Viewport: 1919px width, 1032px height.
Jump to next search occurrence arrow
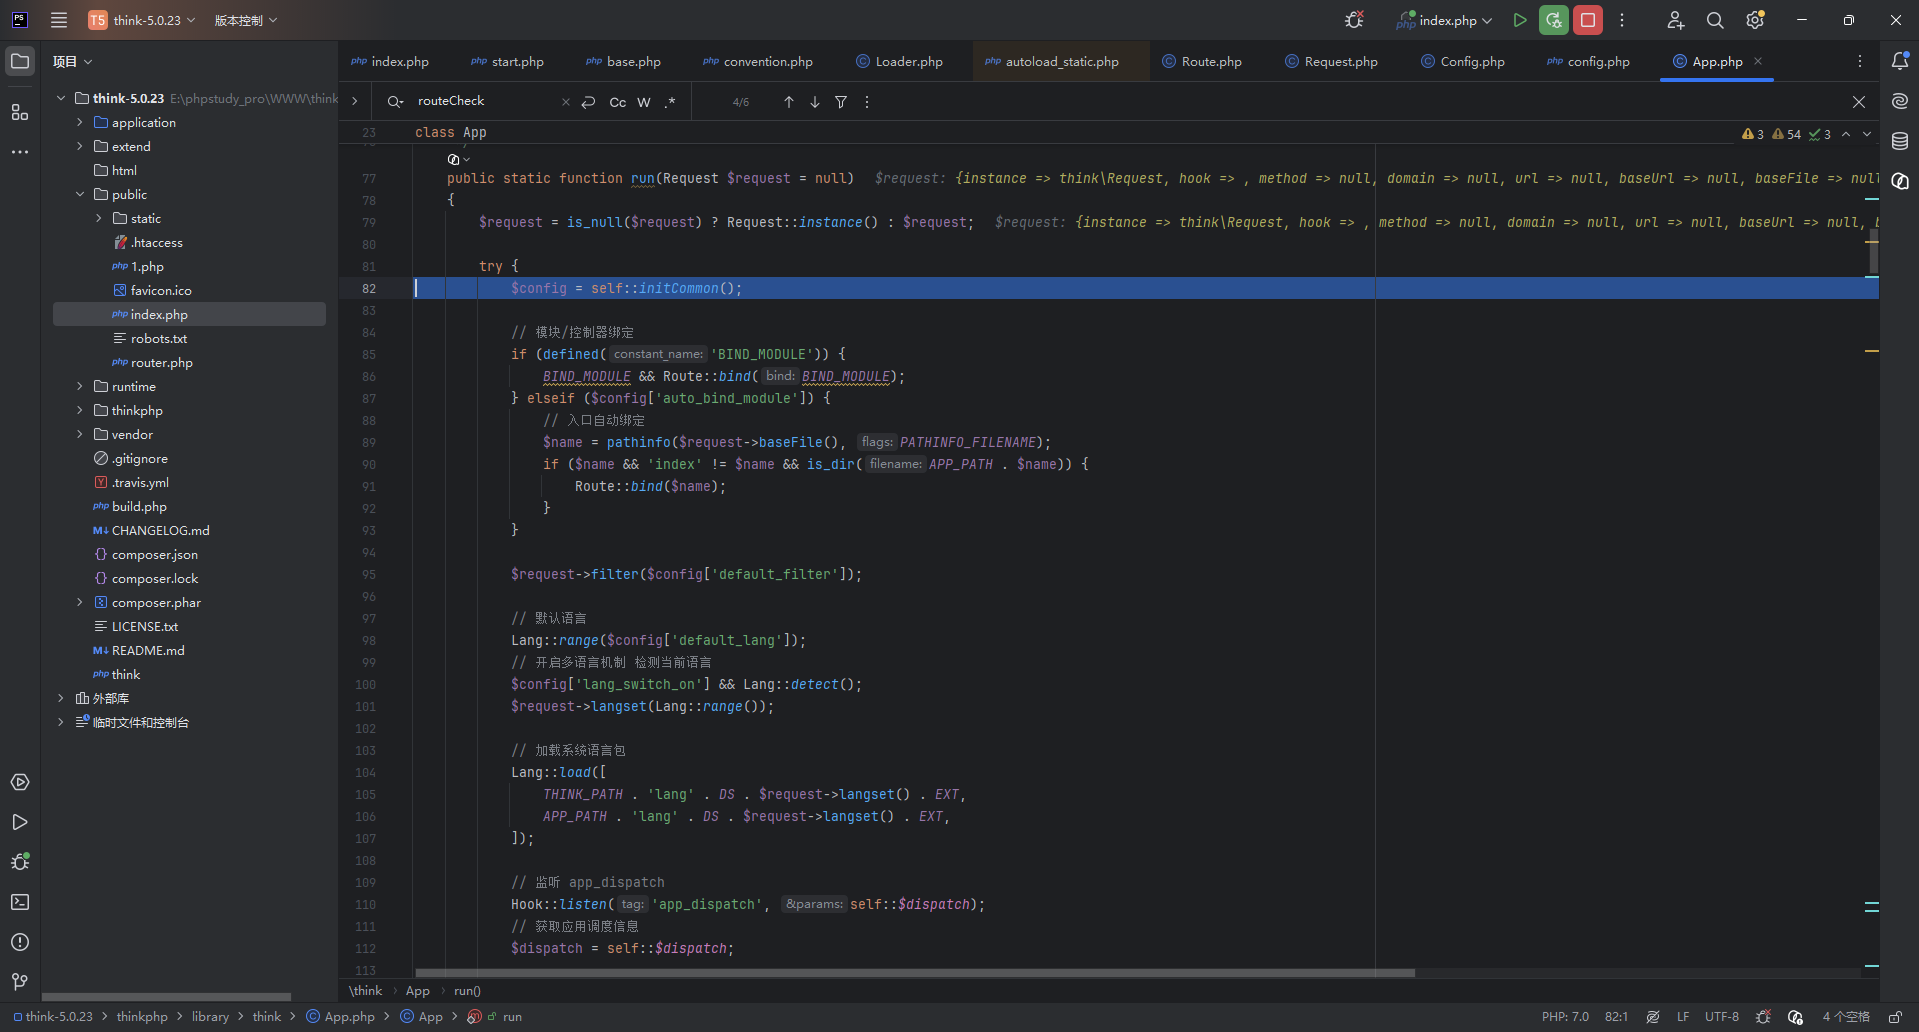pos(815,102)
